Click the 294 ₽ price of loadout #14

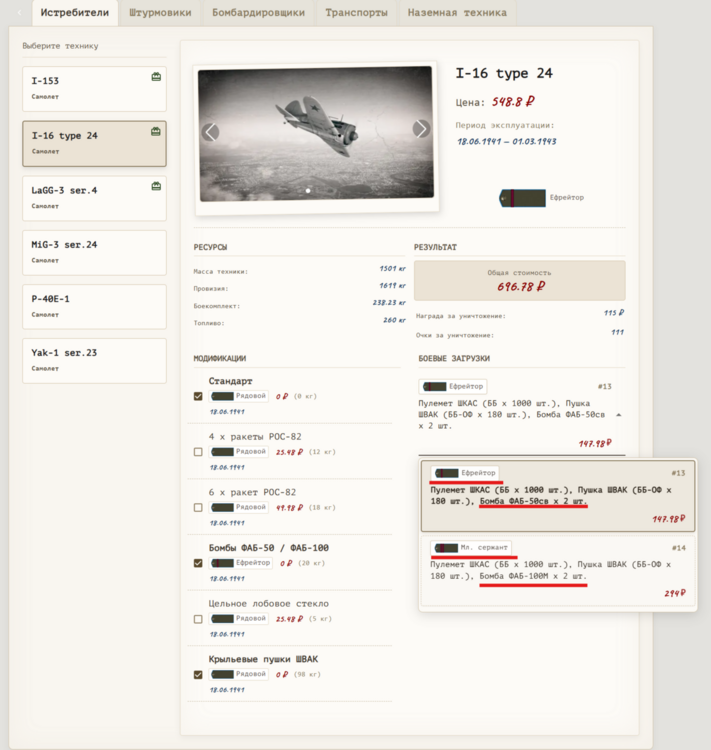coord(675,593)
